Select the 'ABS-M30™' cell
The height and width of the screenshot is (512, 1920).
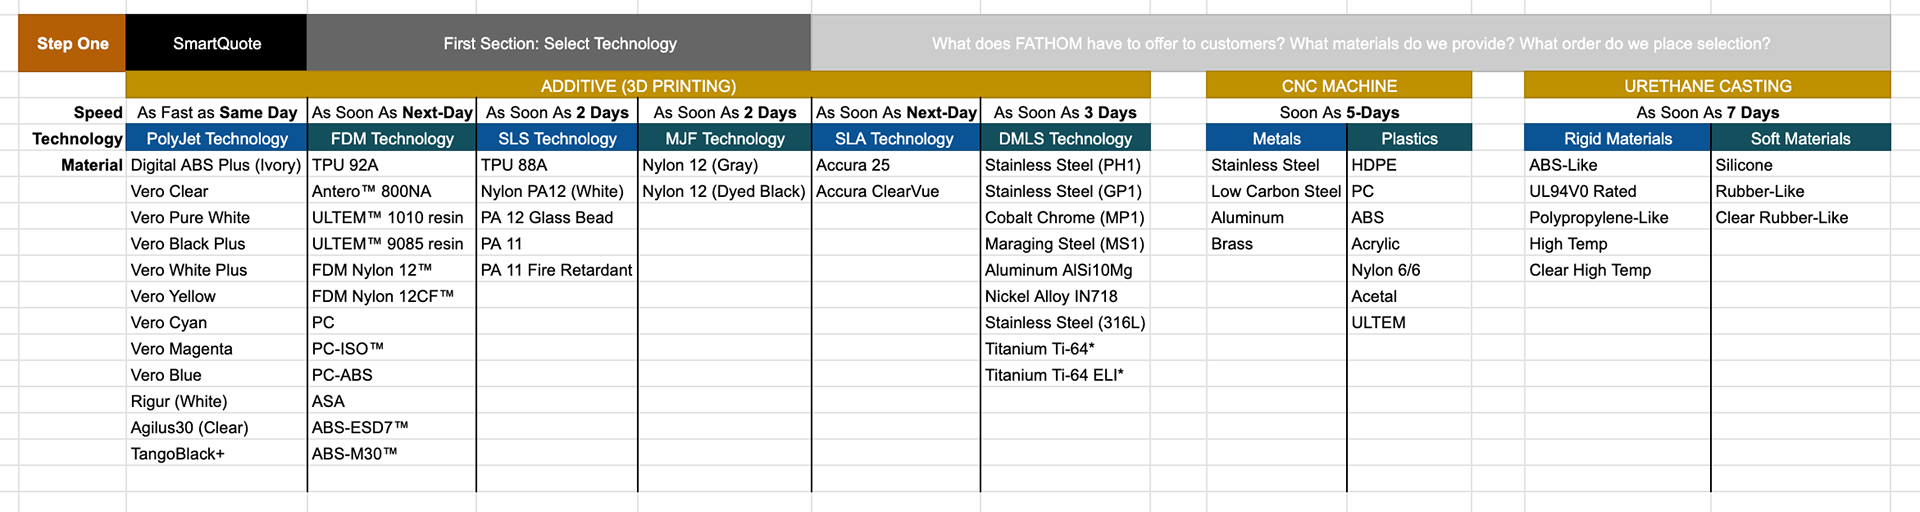tap(392, 453)
